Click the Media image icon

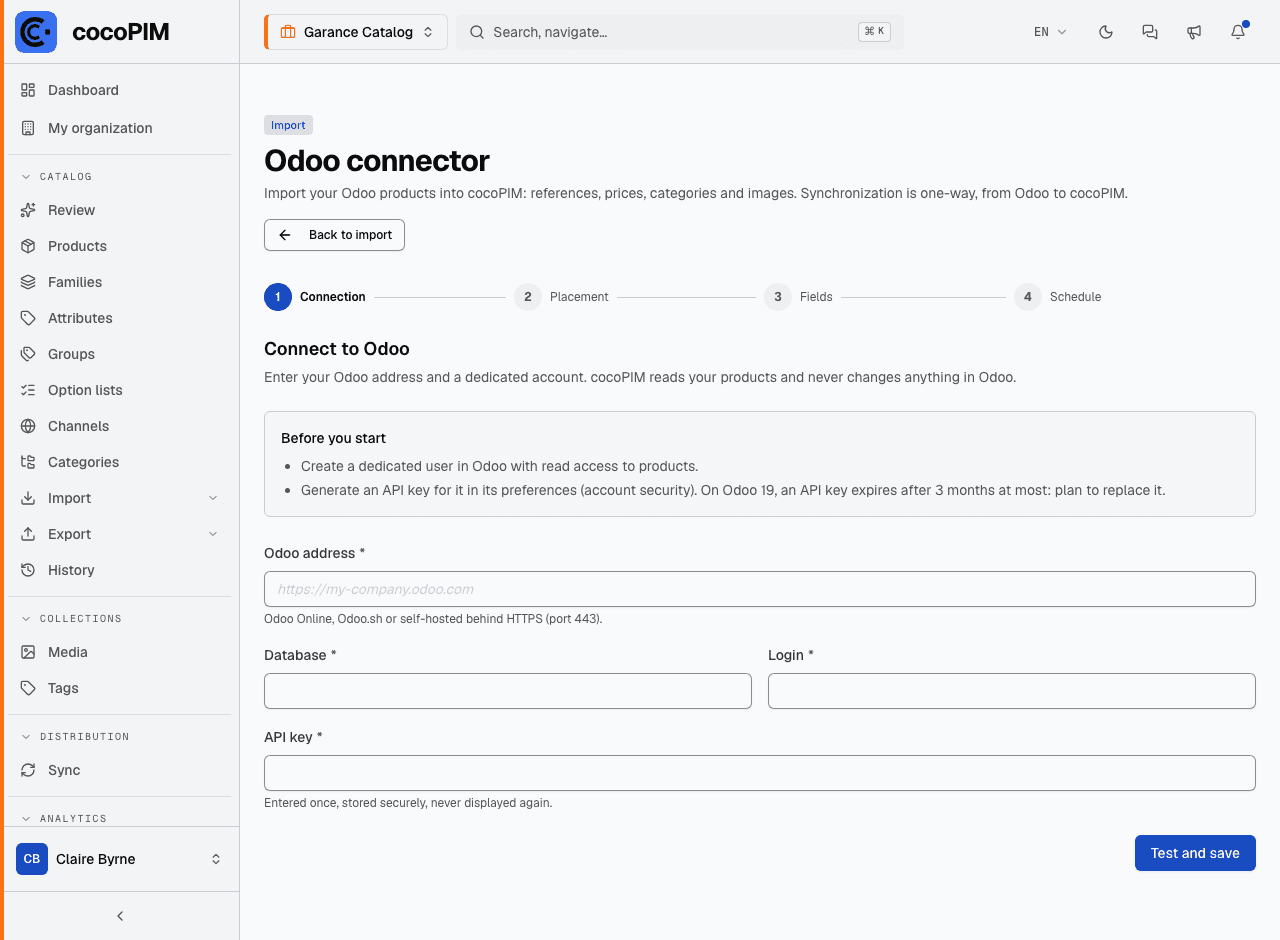[x=28, y=652]
